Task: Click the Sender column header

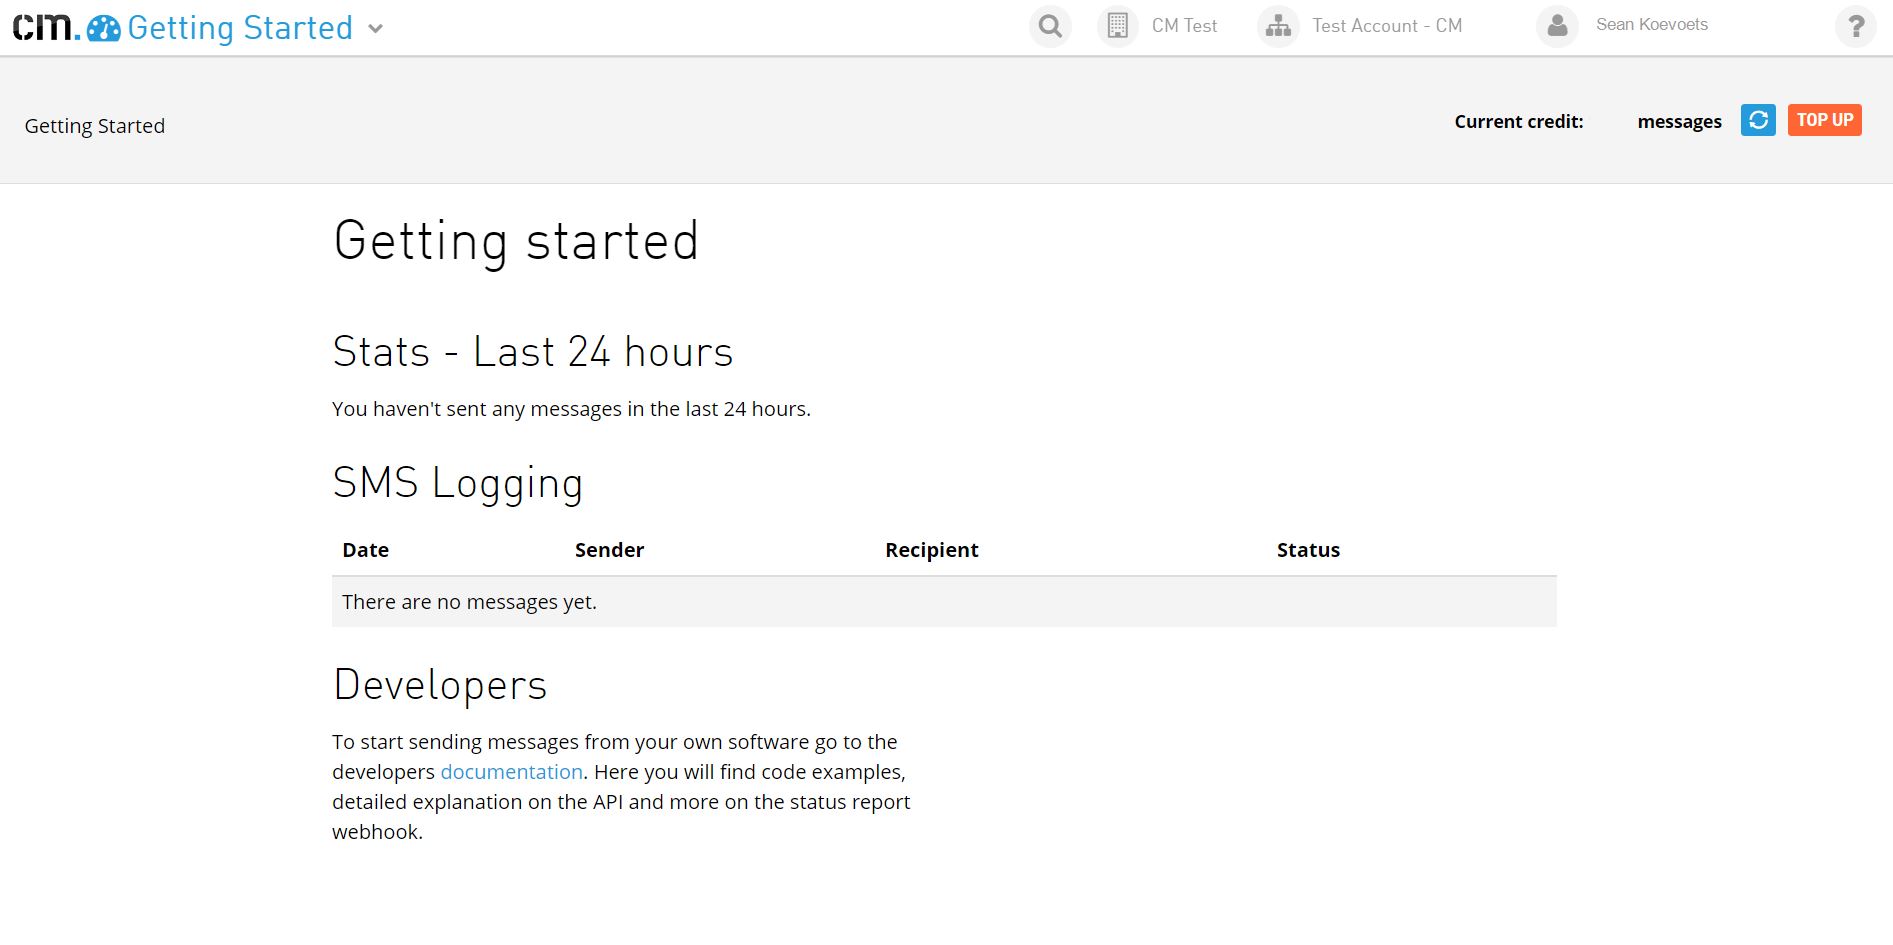Action: [609, 550]
